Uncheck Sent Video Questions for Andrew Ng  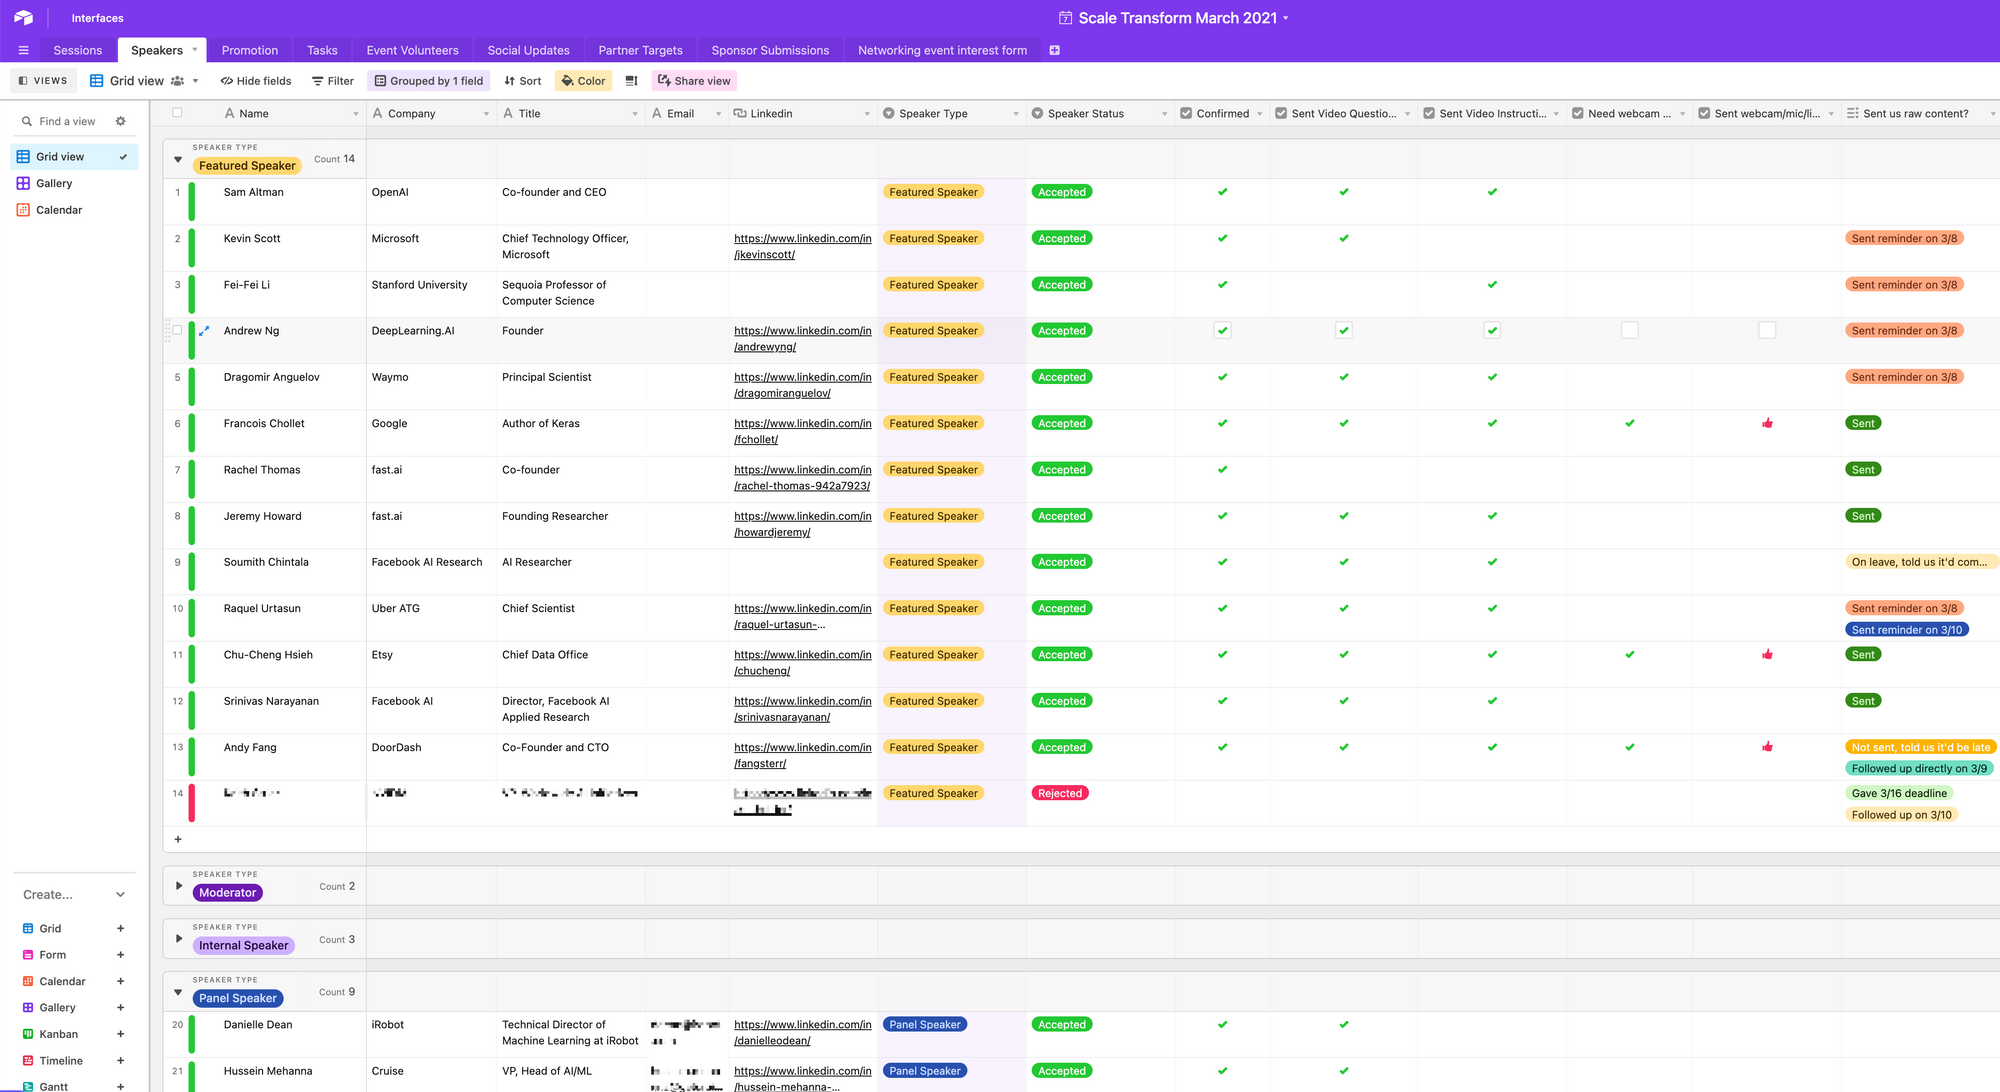tap(1344, 330)
